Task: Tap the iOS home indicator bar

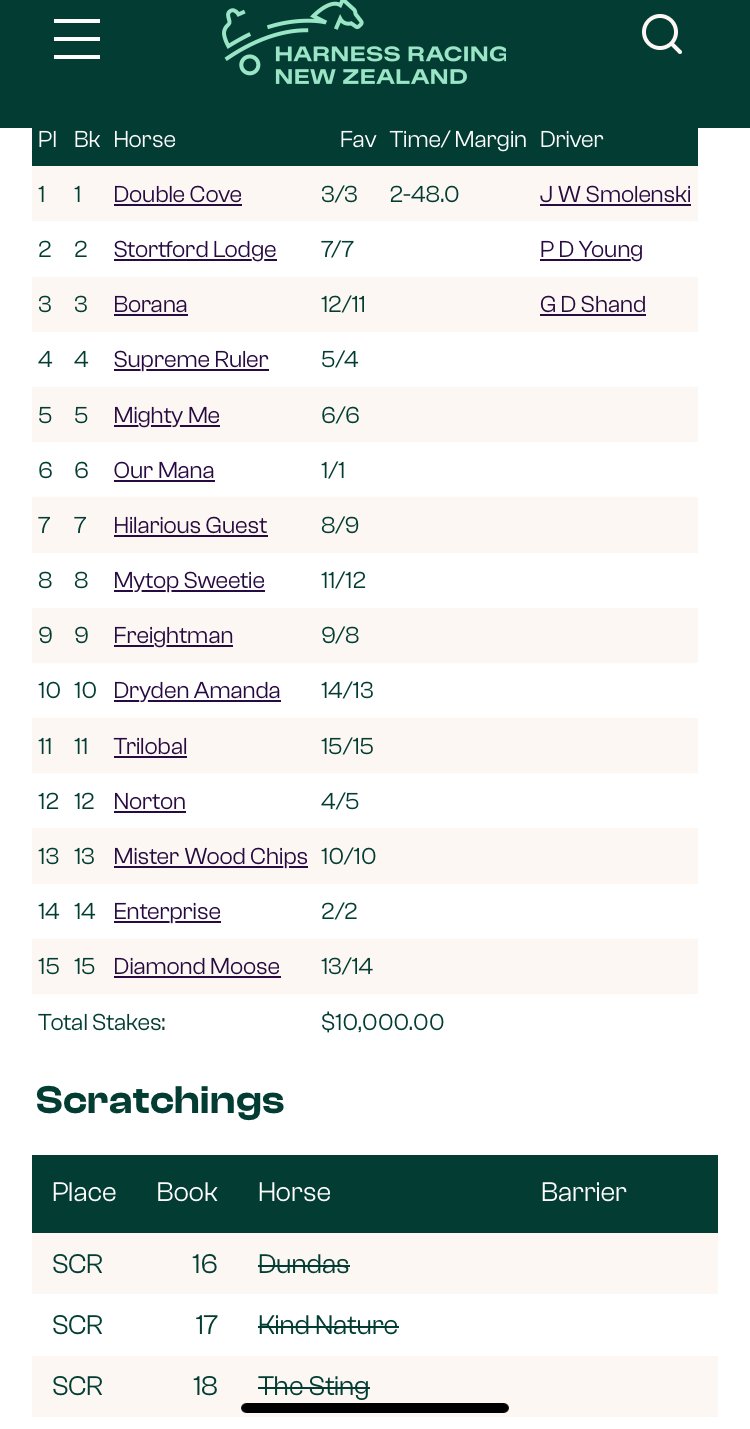Action: coord(375,1408)
